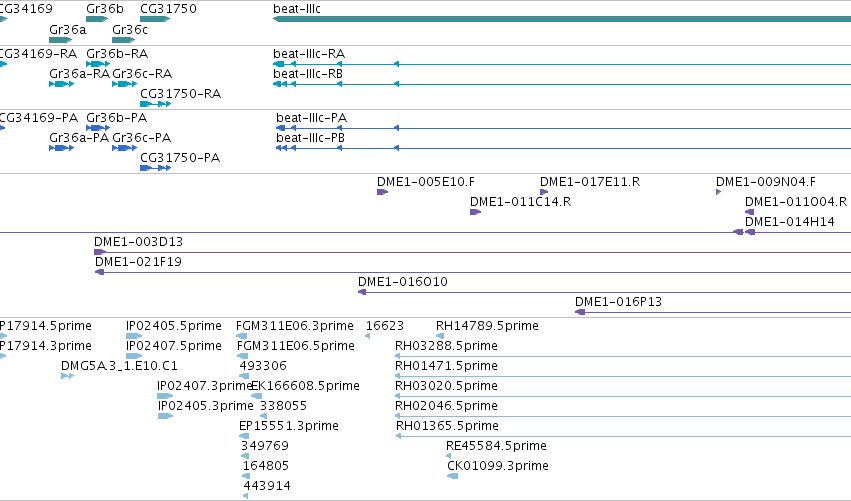Click the RH01471.5prime EST label
Screen dimensions: 851x501
coord(446,366)
